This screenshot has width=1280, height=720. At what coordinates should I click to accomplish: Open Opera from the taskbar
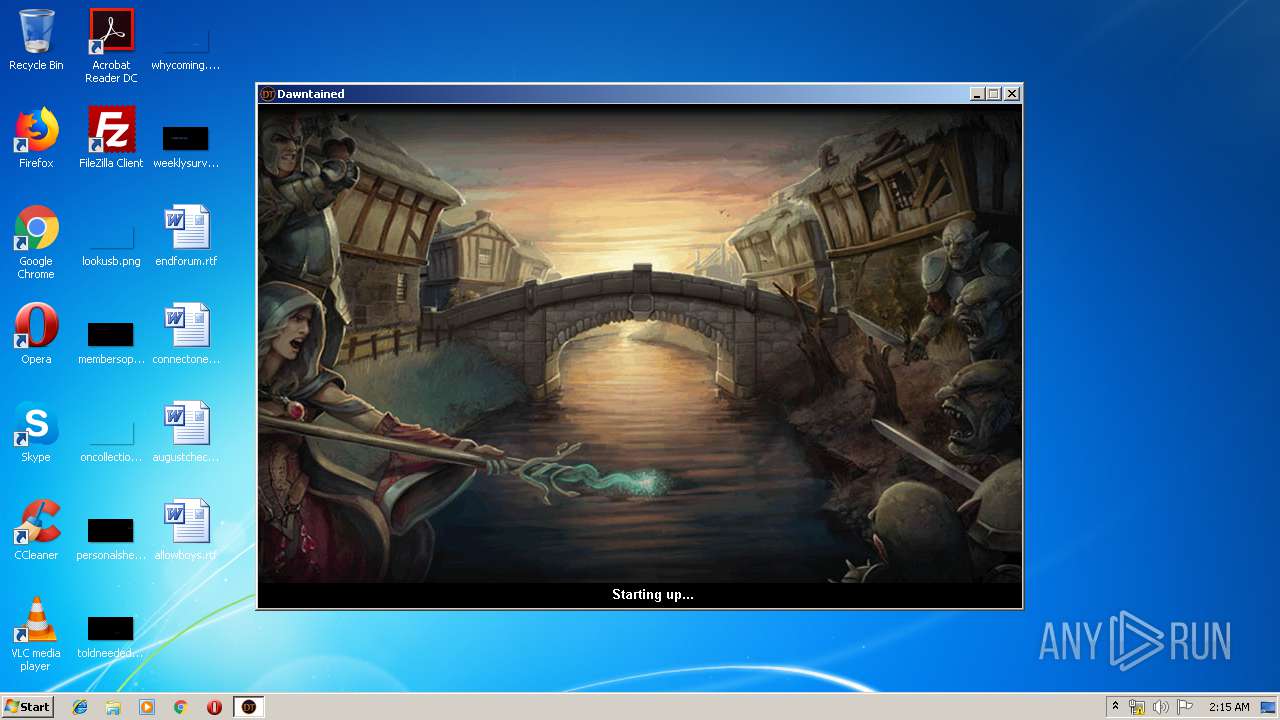(214, 707)
